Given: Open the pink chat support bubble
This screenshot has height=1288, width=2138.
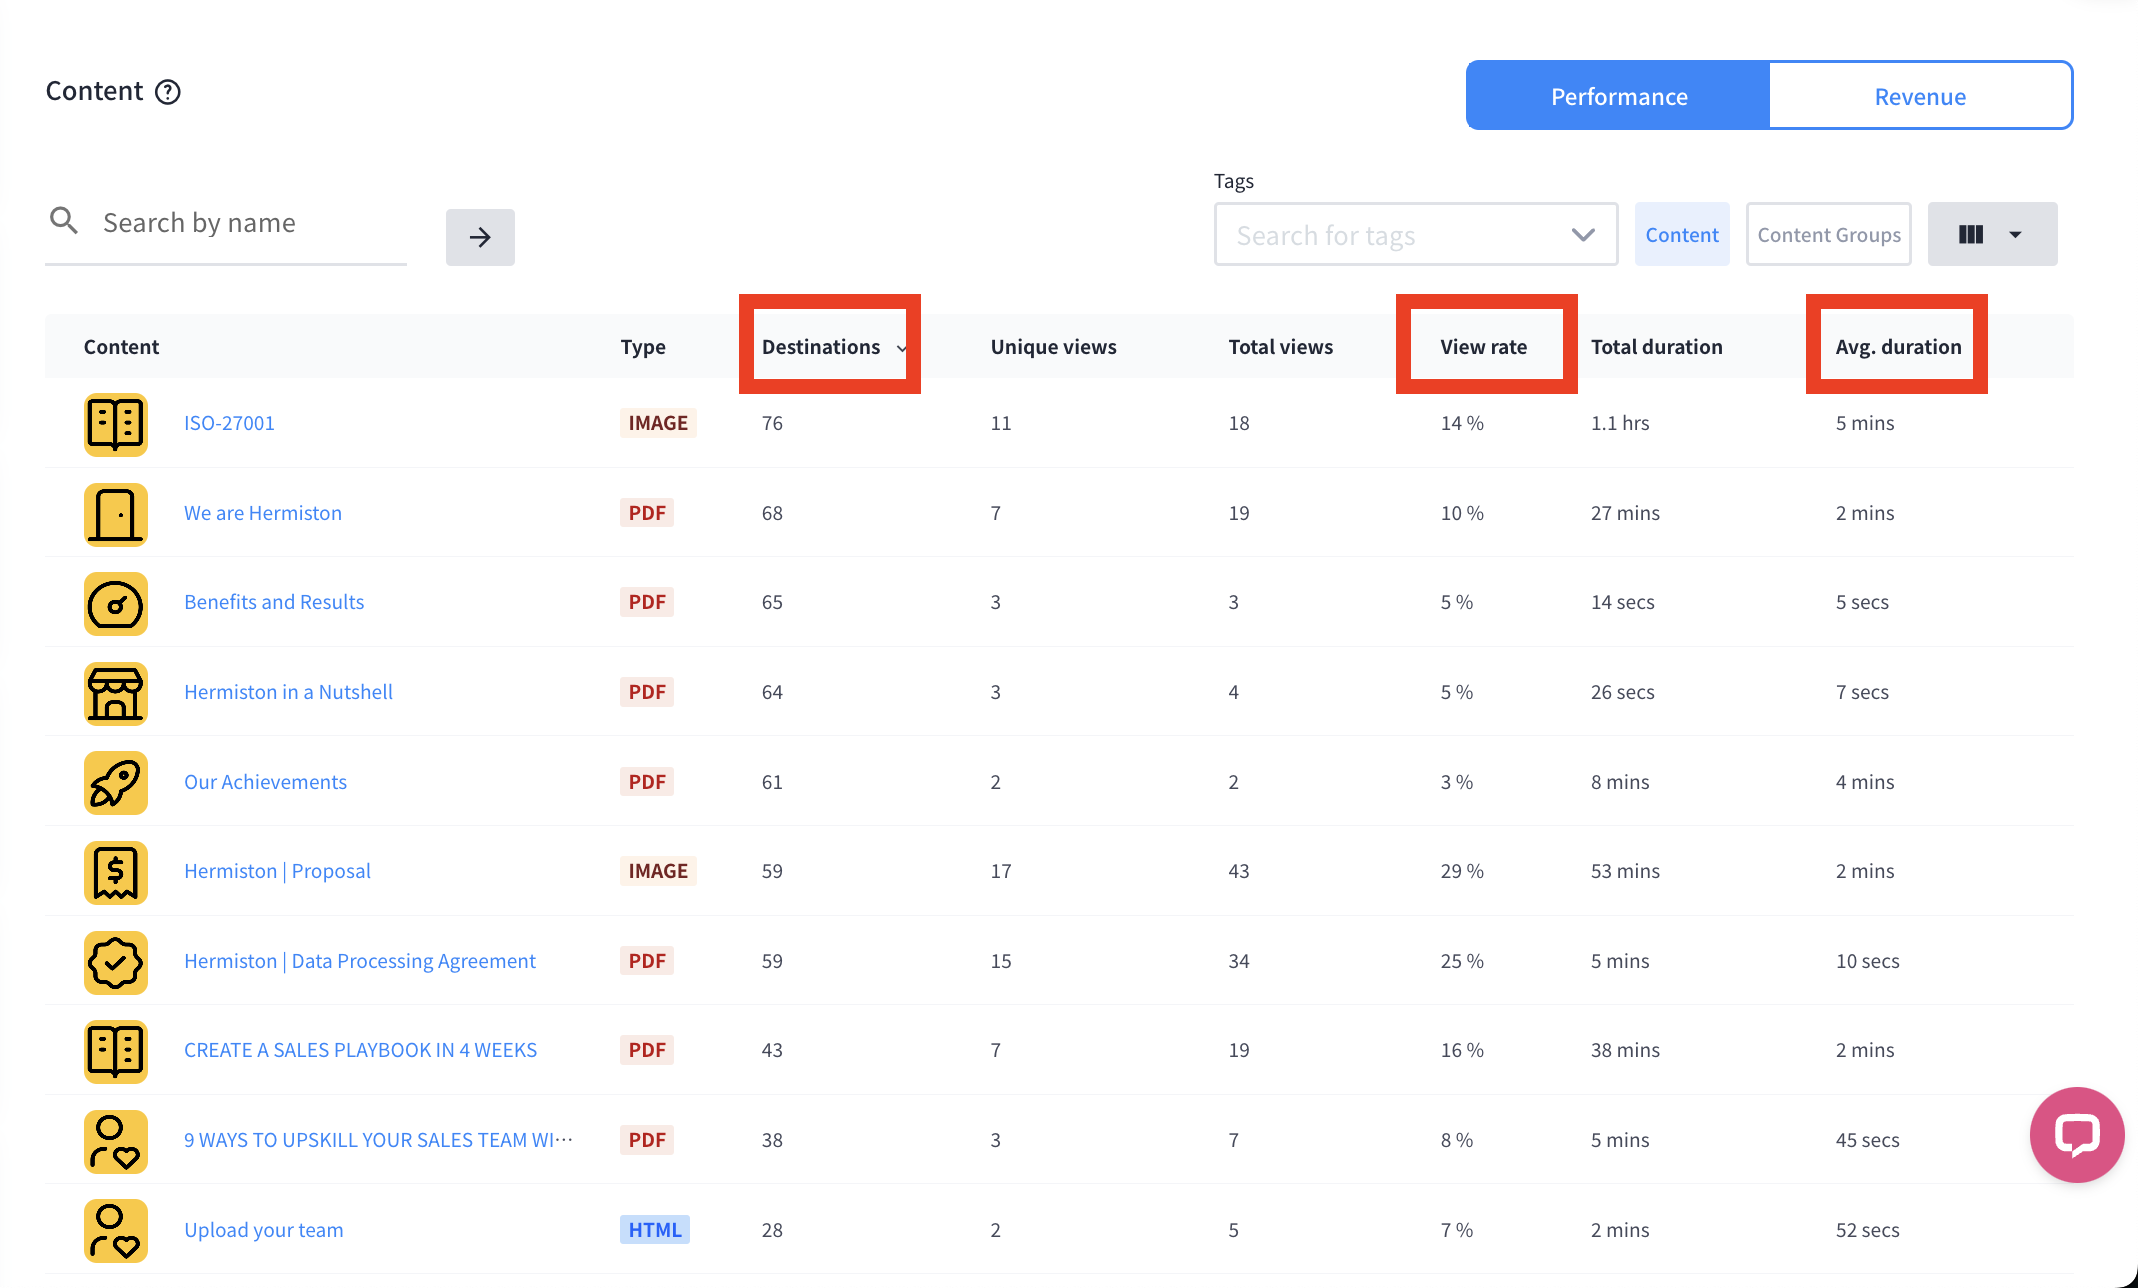Looking at the screenshot, I should pos(2076,1134).
